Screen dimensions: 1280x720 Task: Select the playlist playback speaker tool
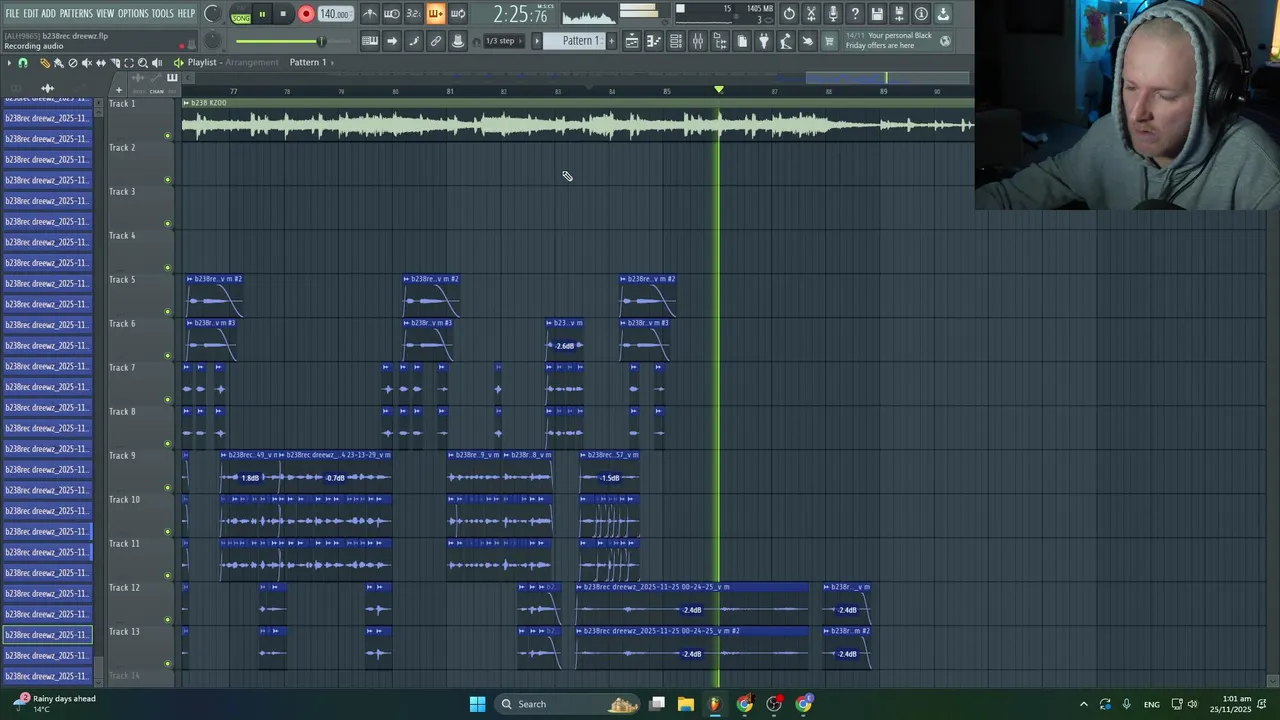point(157,63)
